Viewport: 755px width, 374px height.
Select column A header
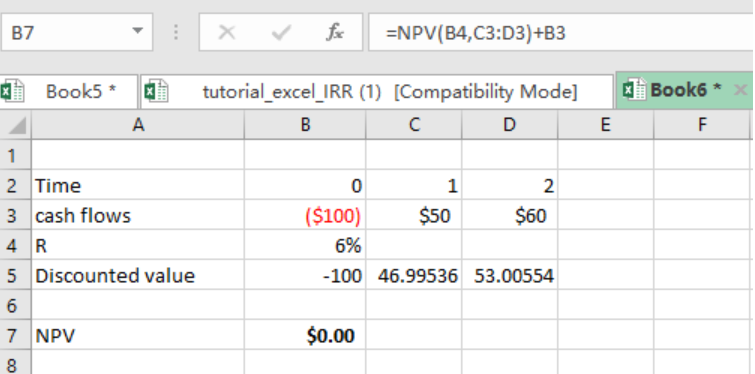[x=138, y=125]
